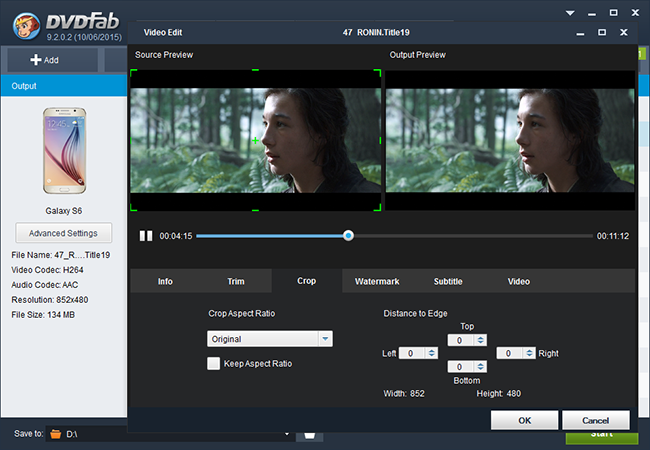This screenshot has height=450, width=650.
Task: Select the Crop tab
Action: 307,281
